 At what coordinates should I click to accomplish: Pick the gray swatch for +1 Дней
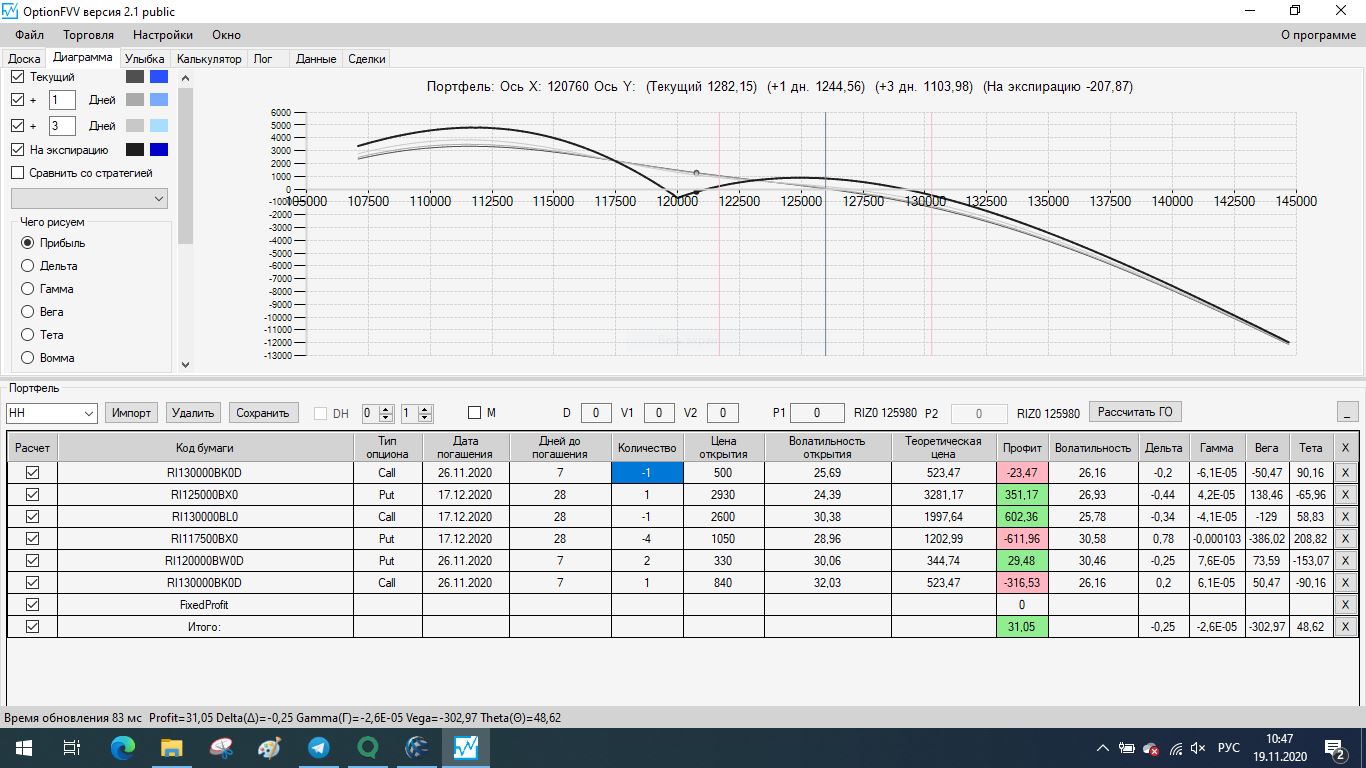point(135,100)
